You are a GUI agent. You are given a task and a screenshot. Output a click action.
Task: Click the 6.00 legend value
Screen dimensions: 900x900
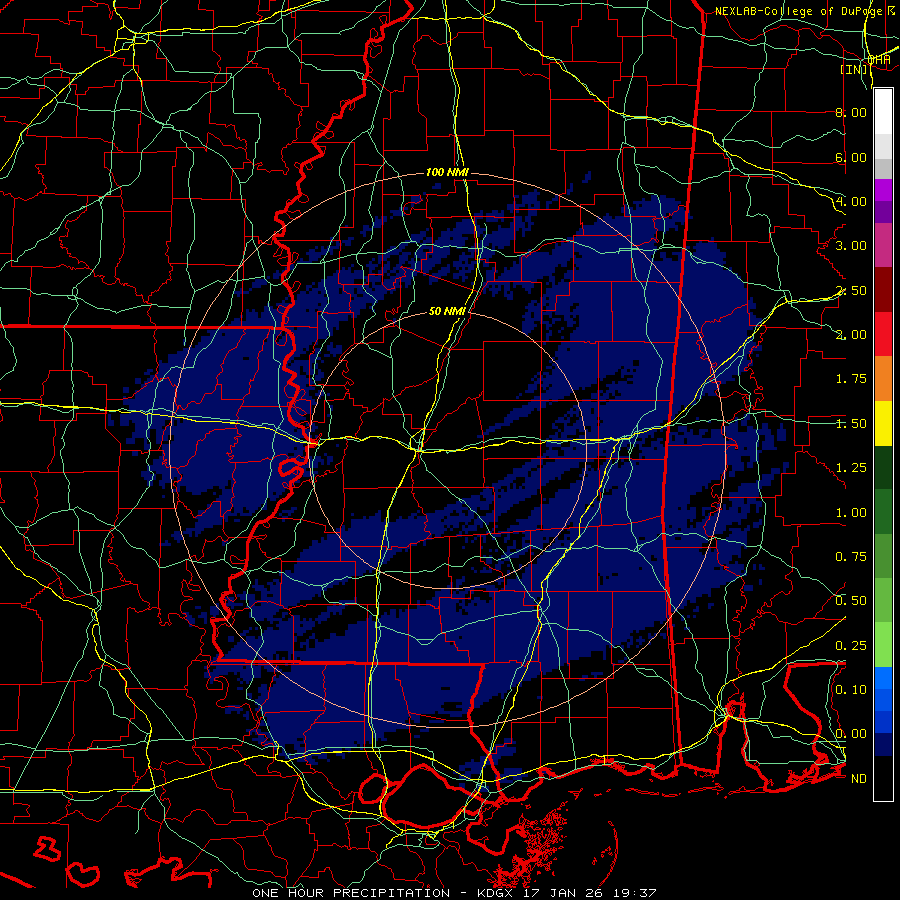[851, 157]
